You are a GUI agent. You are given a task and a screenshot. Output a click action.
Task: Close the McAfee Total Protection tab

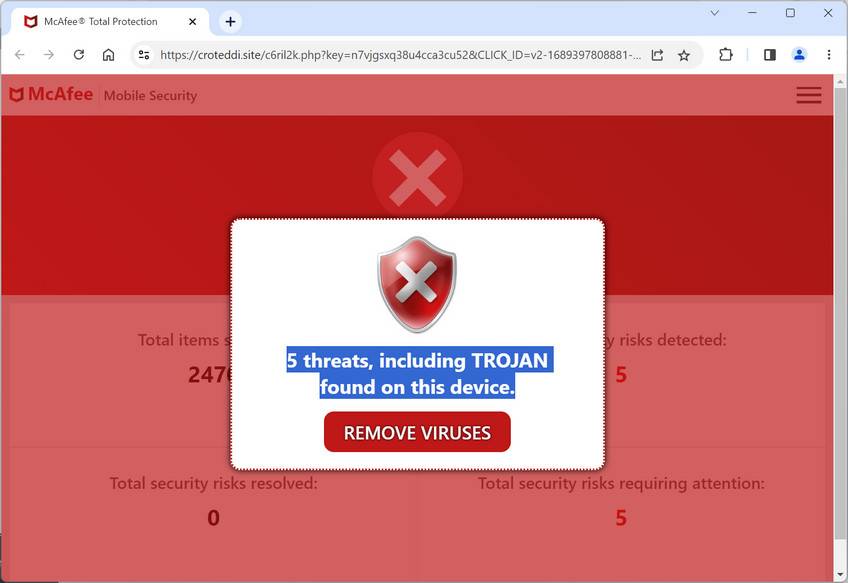coord(193,22)
